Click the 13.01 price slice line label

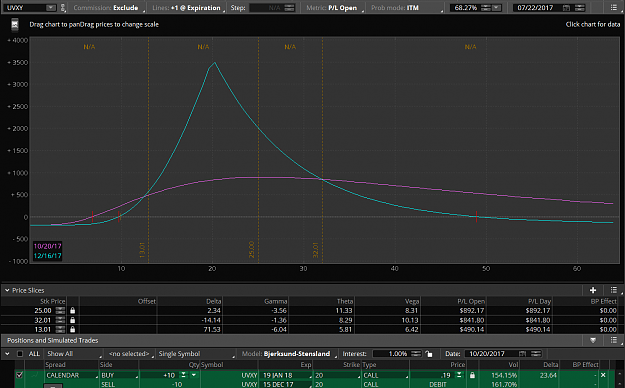point(142,250)
